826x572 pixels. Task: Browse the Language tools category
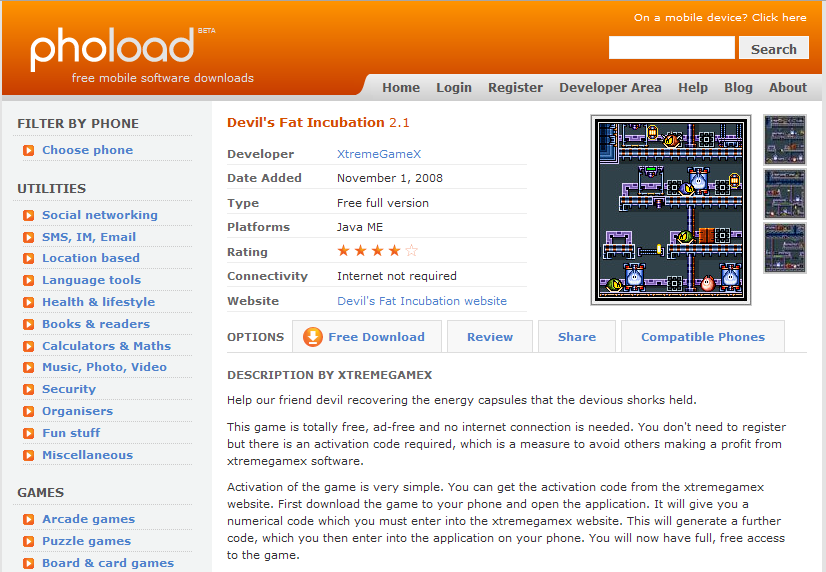(91, 280)
